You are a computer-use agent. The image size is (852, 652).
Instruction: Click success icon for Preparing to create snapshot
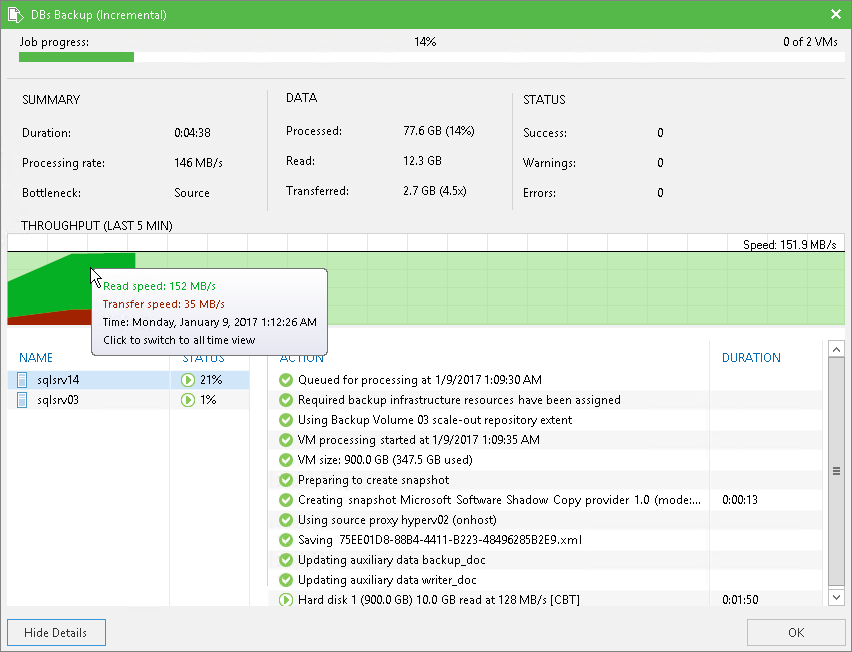point(286,480)
